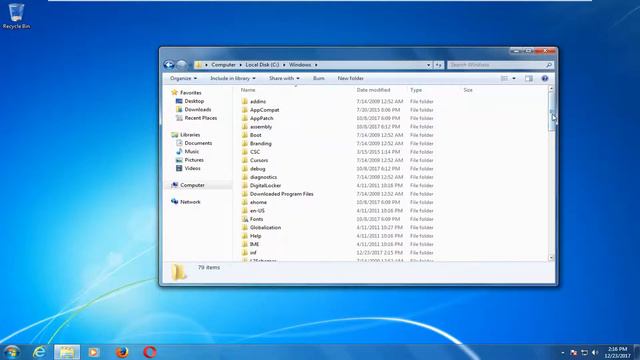Image resolution: width=640 pixels, height=360 pixels.
Task: Open the taskbar clock and date
Action: (617, 353)
